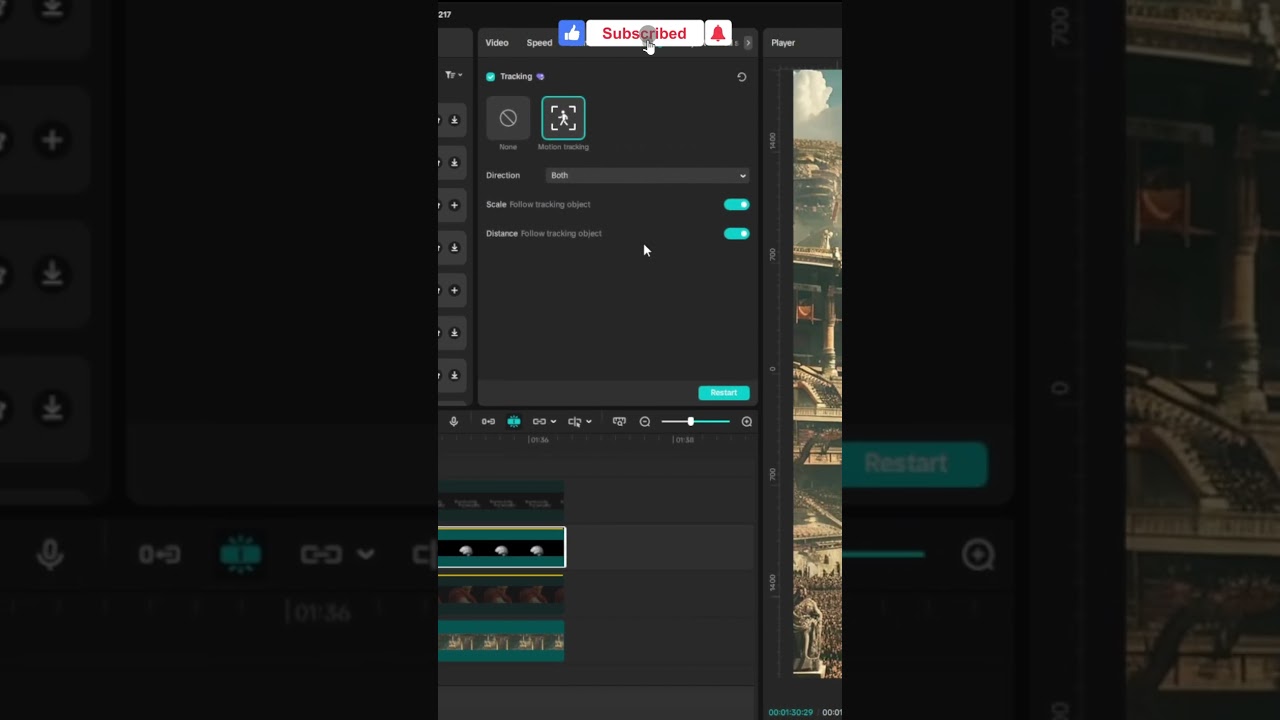
Task: Open the sort filter icon in media panel
Action: point(453,75)
